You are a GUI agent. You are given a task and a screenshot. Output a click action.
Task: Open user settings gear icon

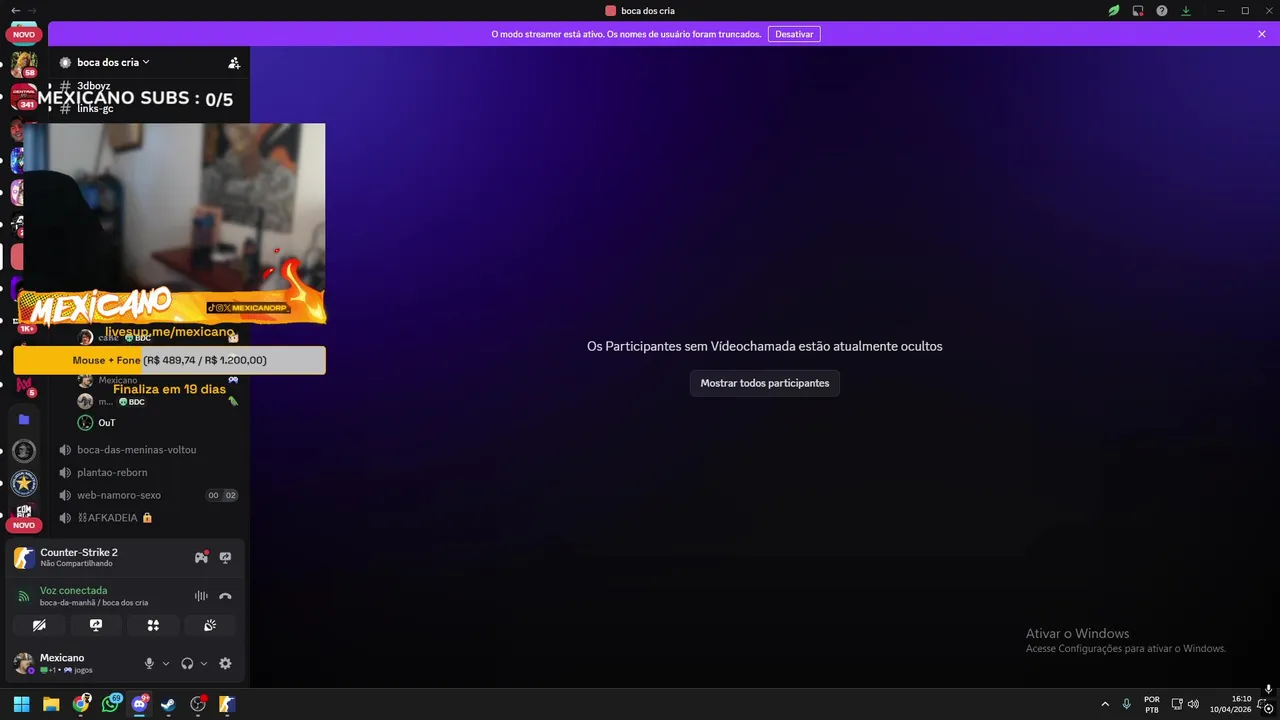[225, 663]
